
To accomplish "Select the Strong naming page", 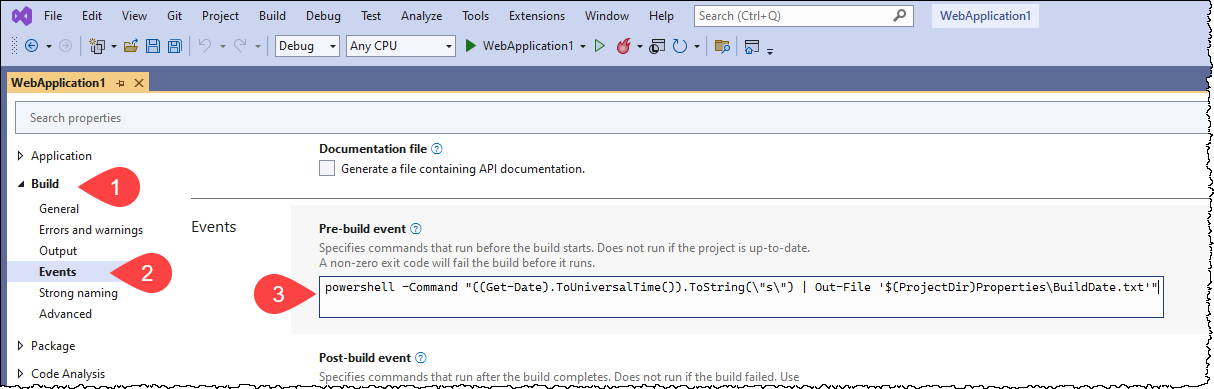I will tap(78, 293).
